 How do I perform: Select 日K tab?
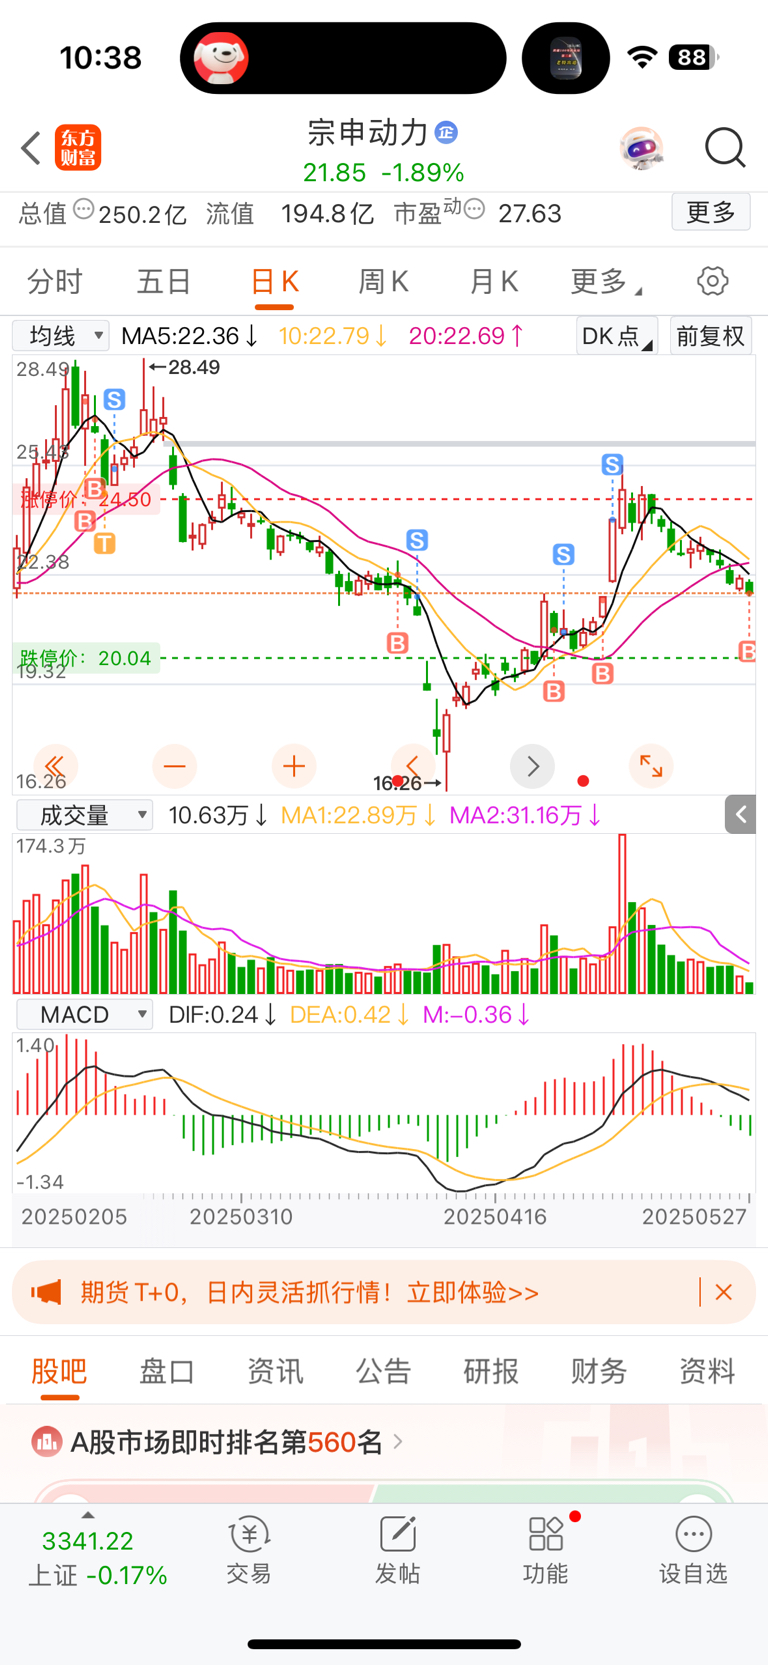274,282
